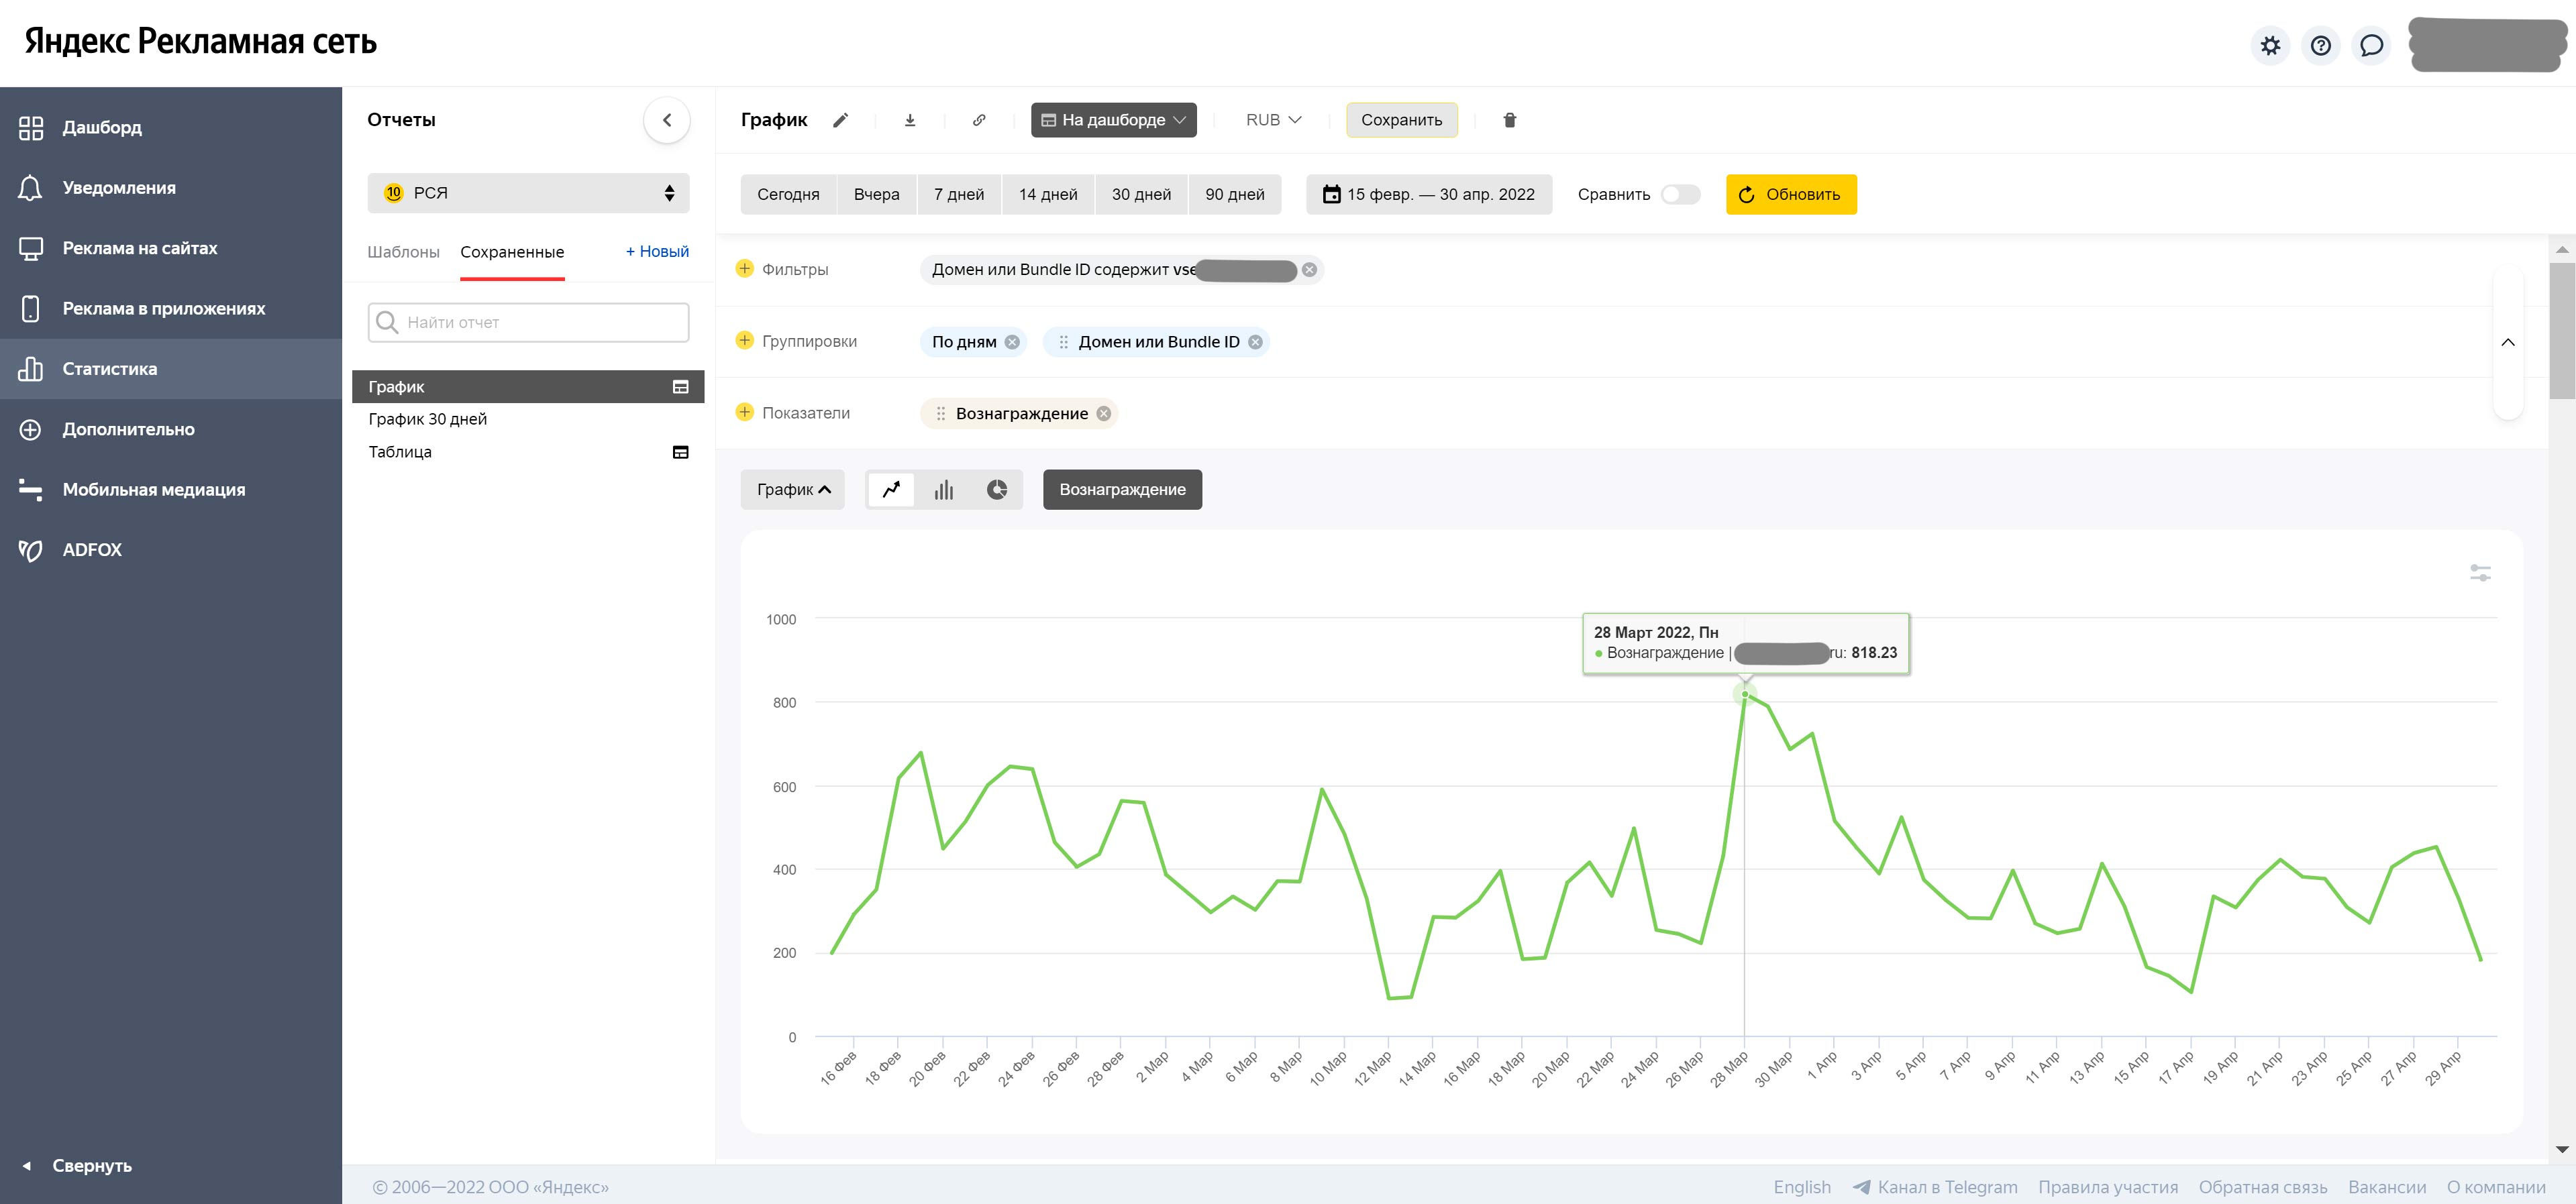Open the На дашборде dropdown
Image resolution: width=2576 pixels, height=1204 pixels.
click(x=1113, y=120)
